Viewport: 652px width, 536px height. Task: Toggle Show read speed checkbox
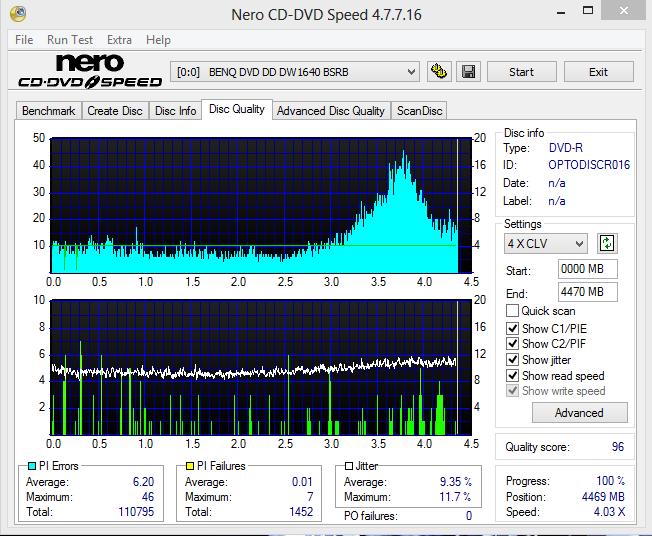[x=512, y=375]
